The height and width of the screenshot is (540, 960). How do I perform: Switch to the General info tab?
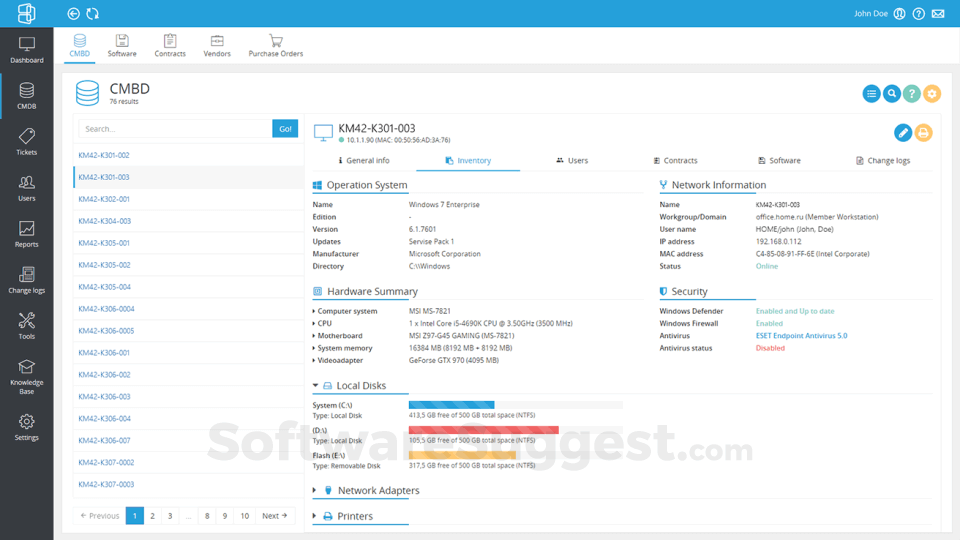click(x=364, y=160)
